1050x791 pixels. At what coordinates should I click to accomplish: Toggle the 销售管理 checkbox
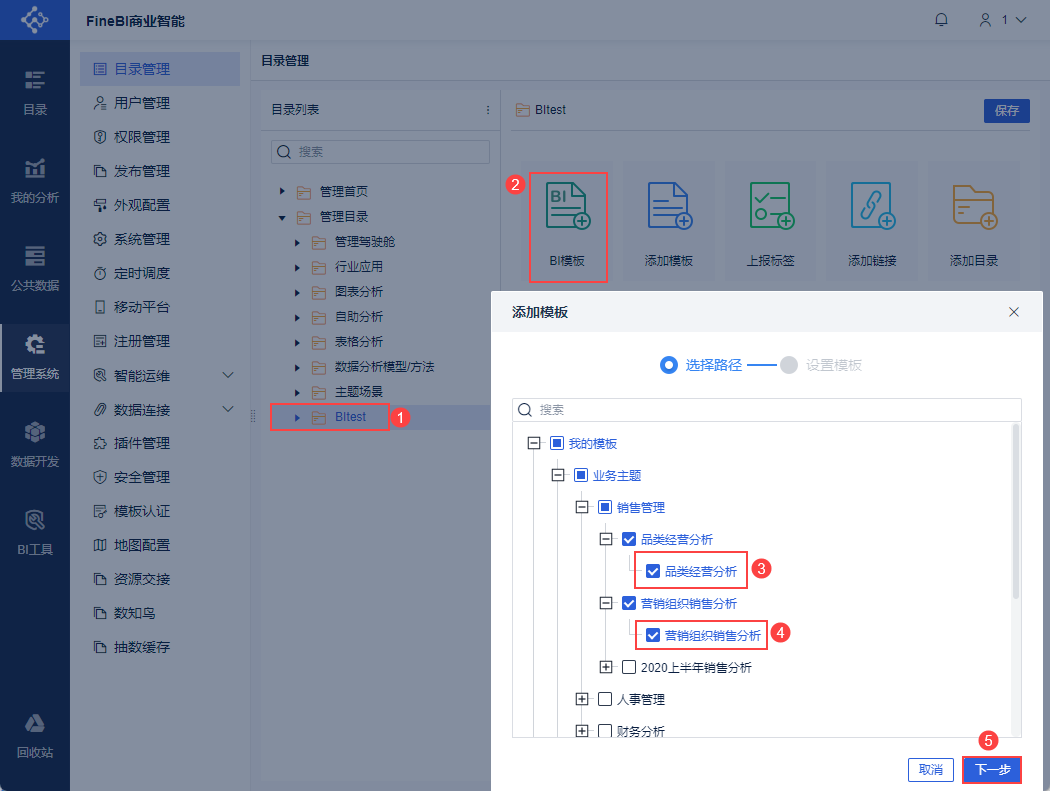coord(605,508)
